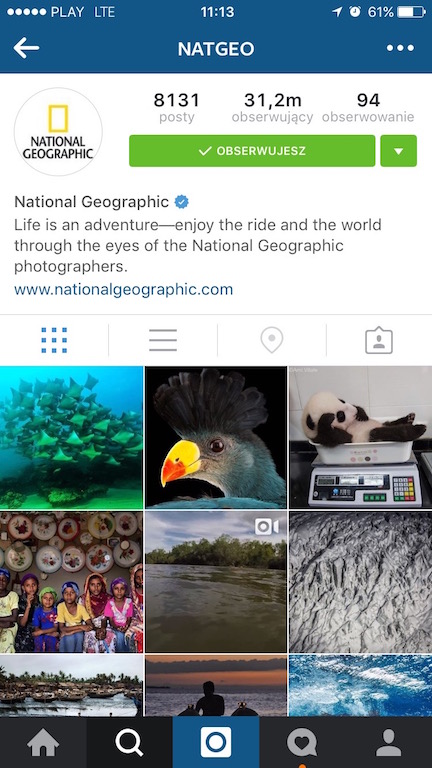Viewport: 432px width, 768px height.
Task: Open the National Geographic profile picture
Action: pyautogui.click(x=58, y=132)
